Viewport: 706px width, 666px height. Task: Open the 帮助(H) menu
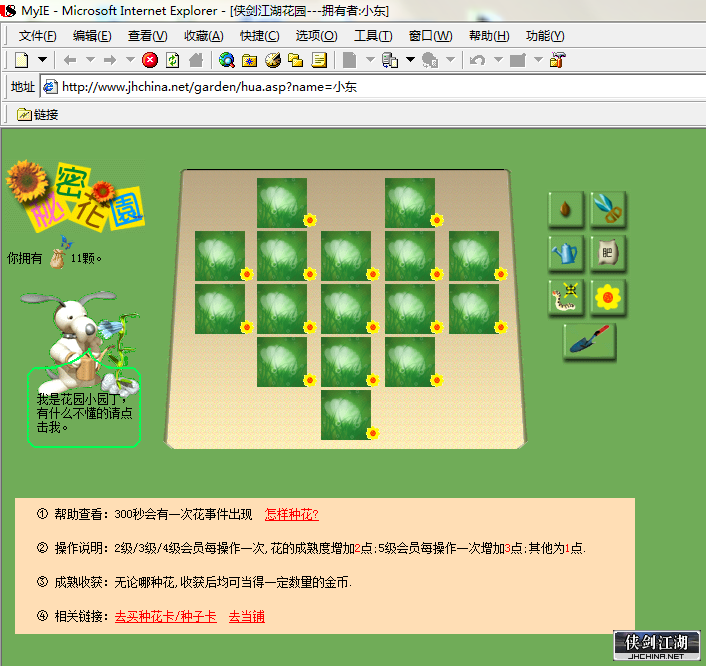489,36
